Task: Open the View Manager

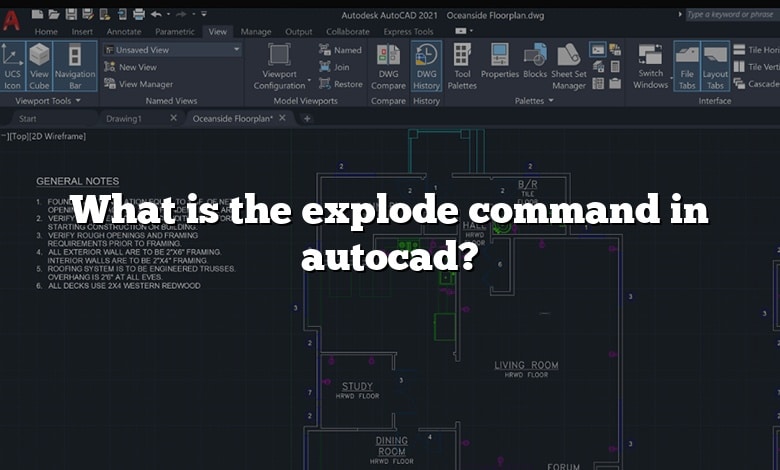Action: 145,84
